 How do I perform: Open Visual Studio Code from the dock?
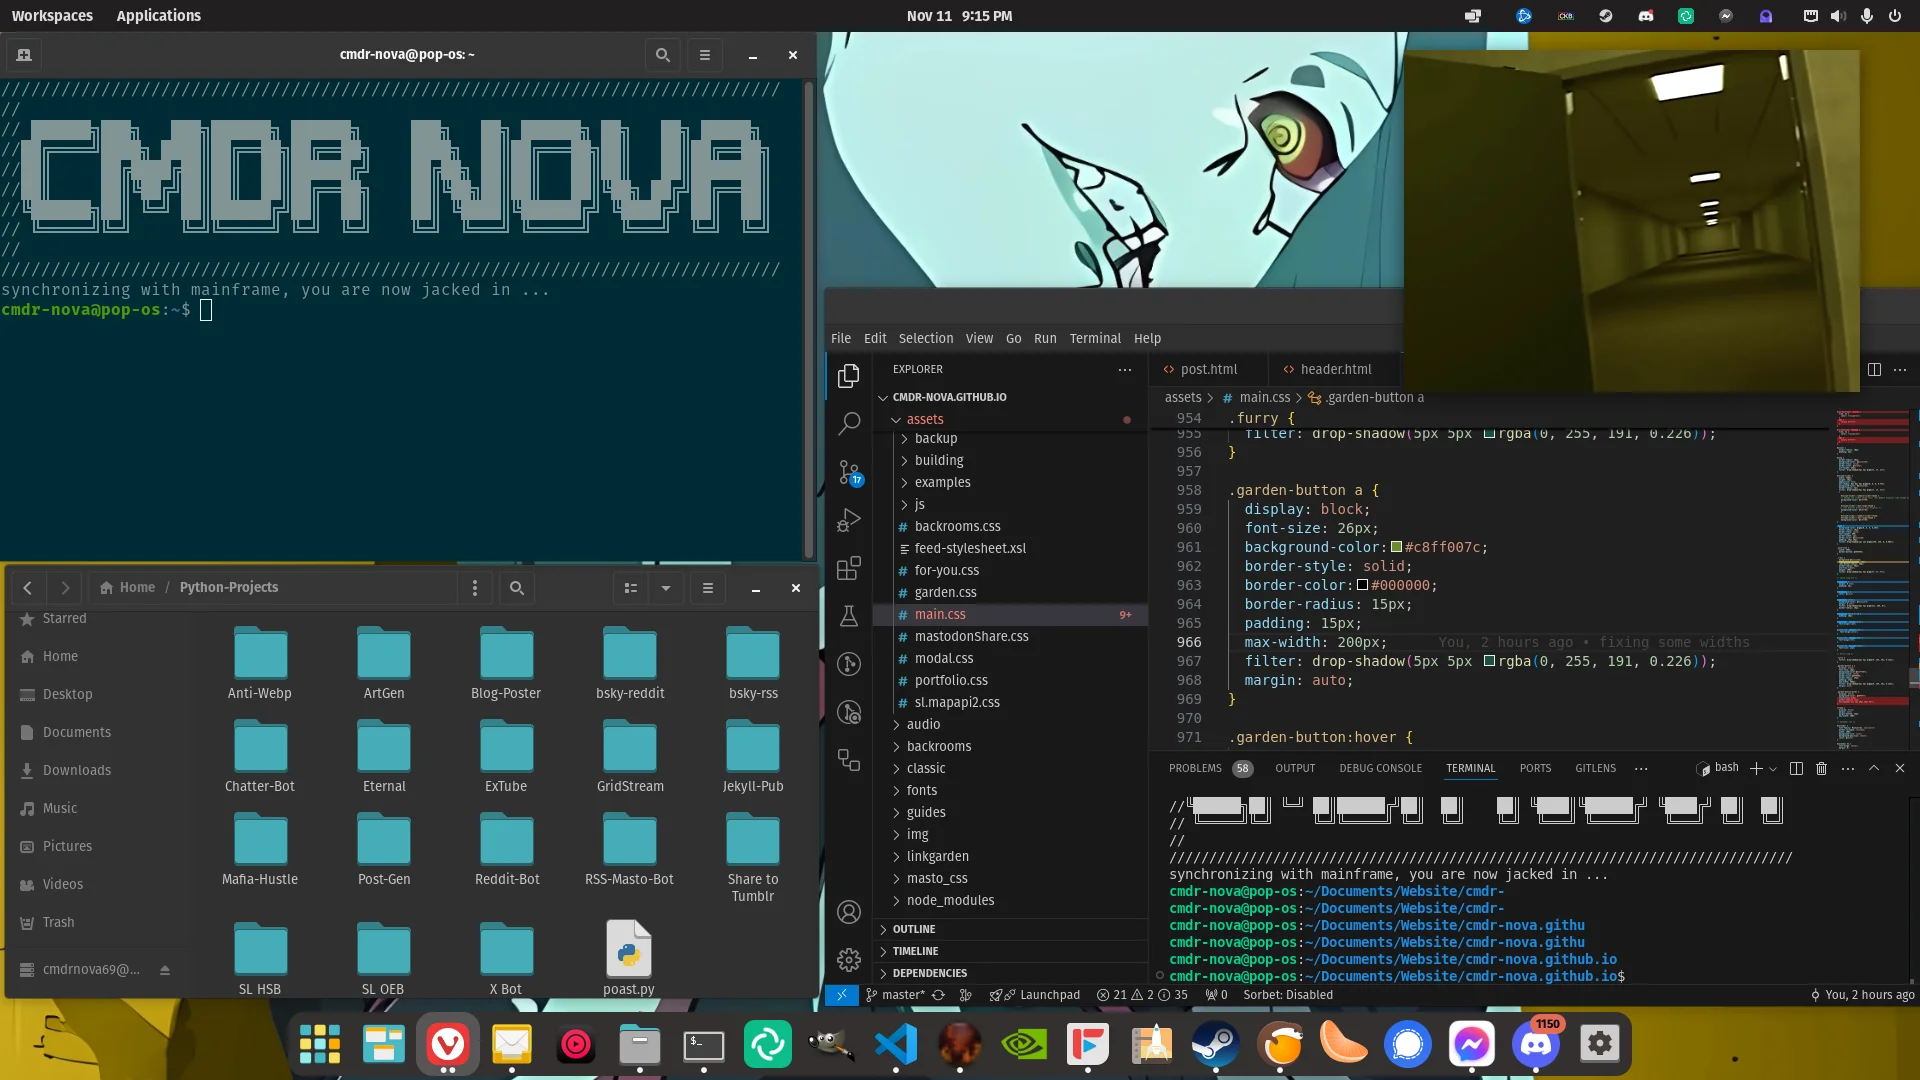tap(896, 1044)
